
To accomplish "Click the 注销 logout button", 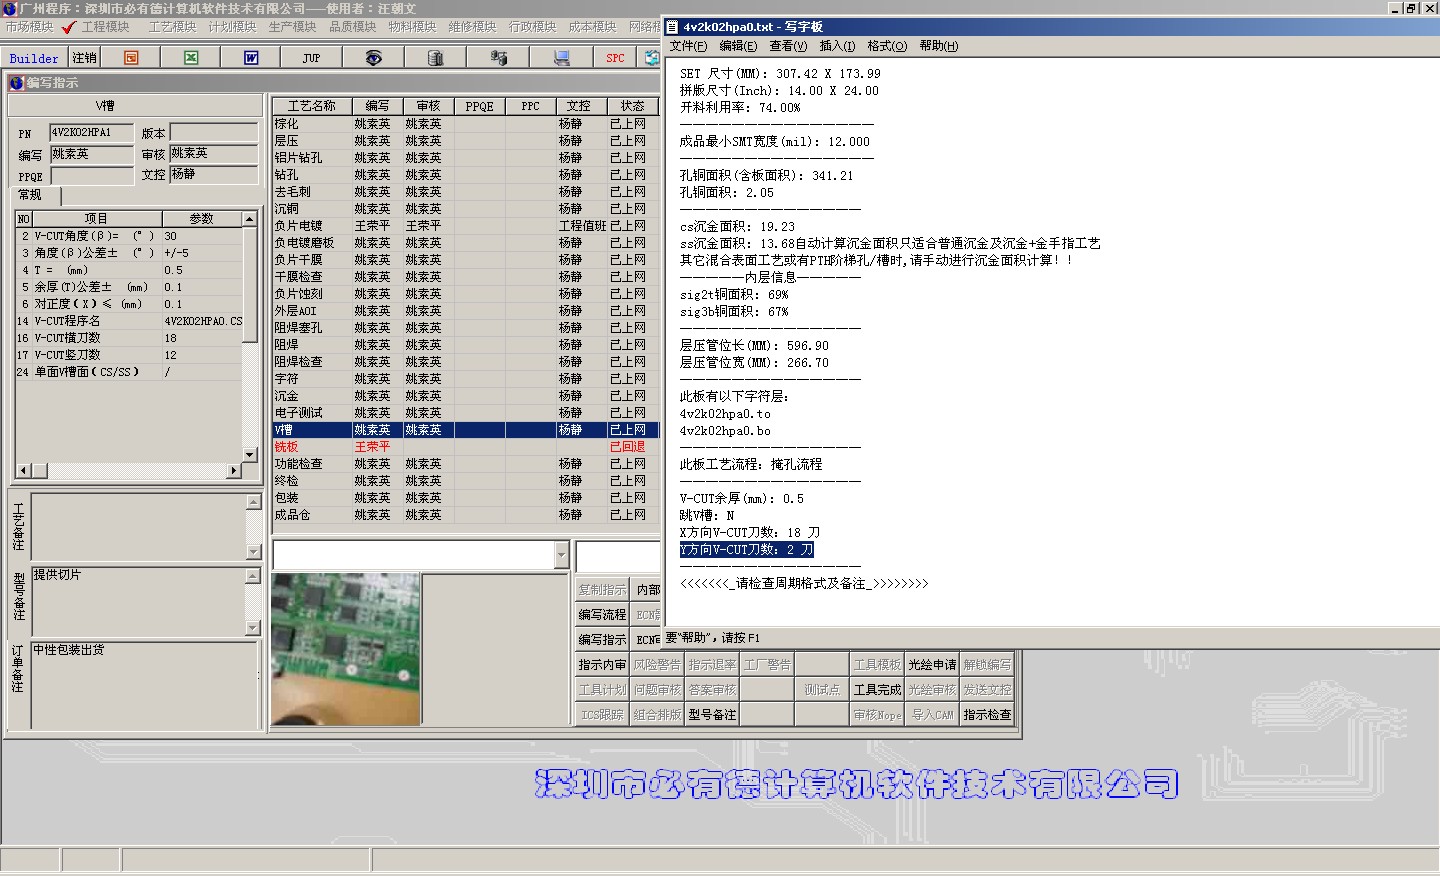I will [84, 58].
